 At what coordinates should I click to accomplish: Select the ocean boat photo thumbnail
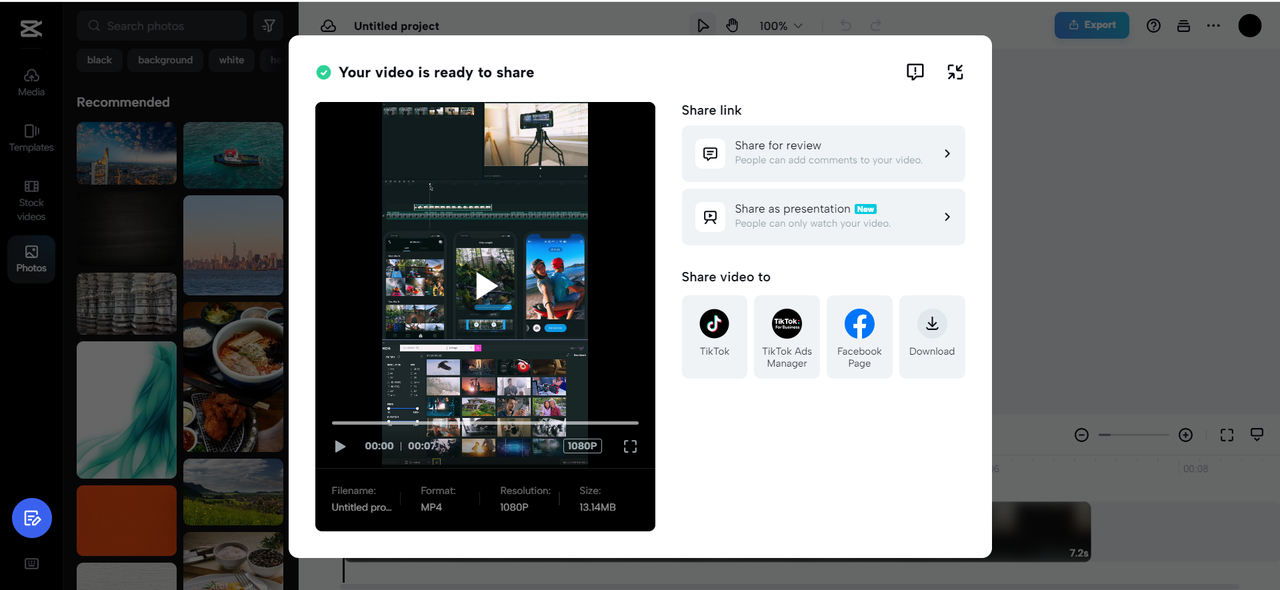[233, 155]
